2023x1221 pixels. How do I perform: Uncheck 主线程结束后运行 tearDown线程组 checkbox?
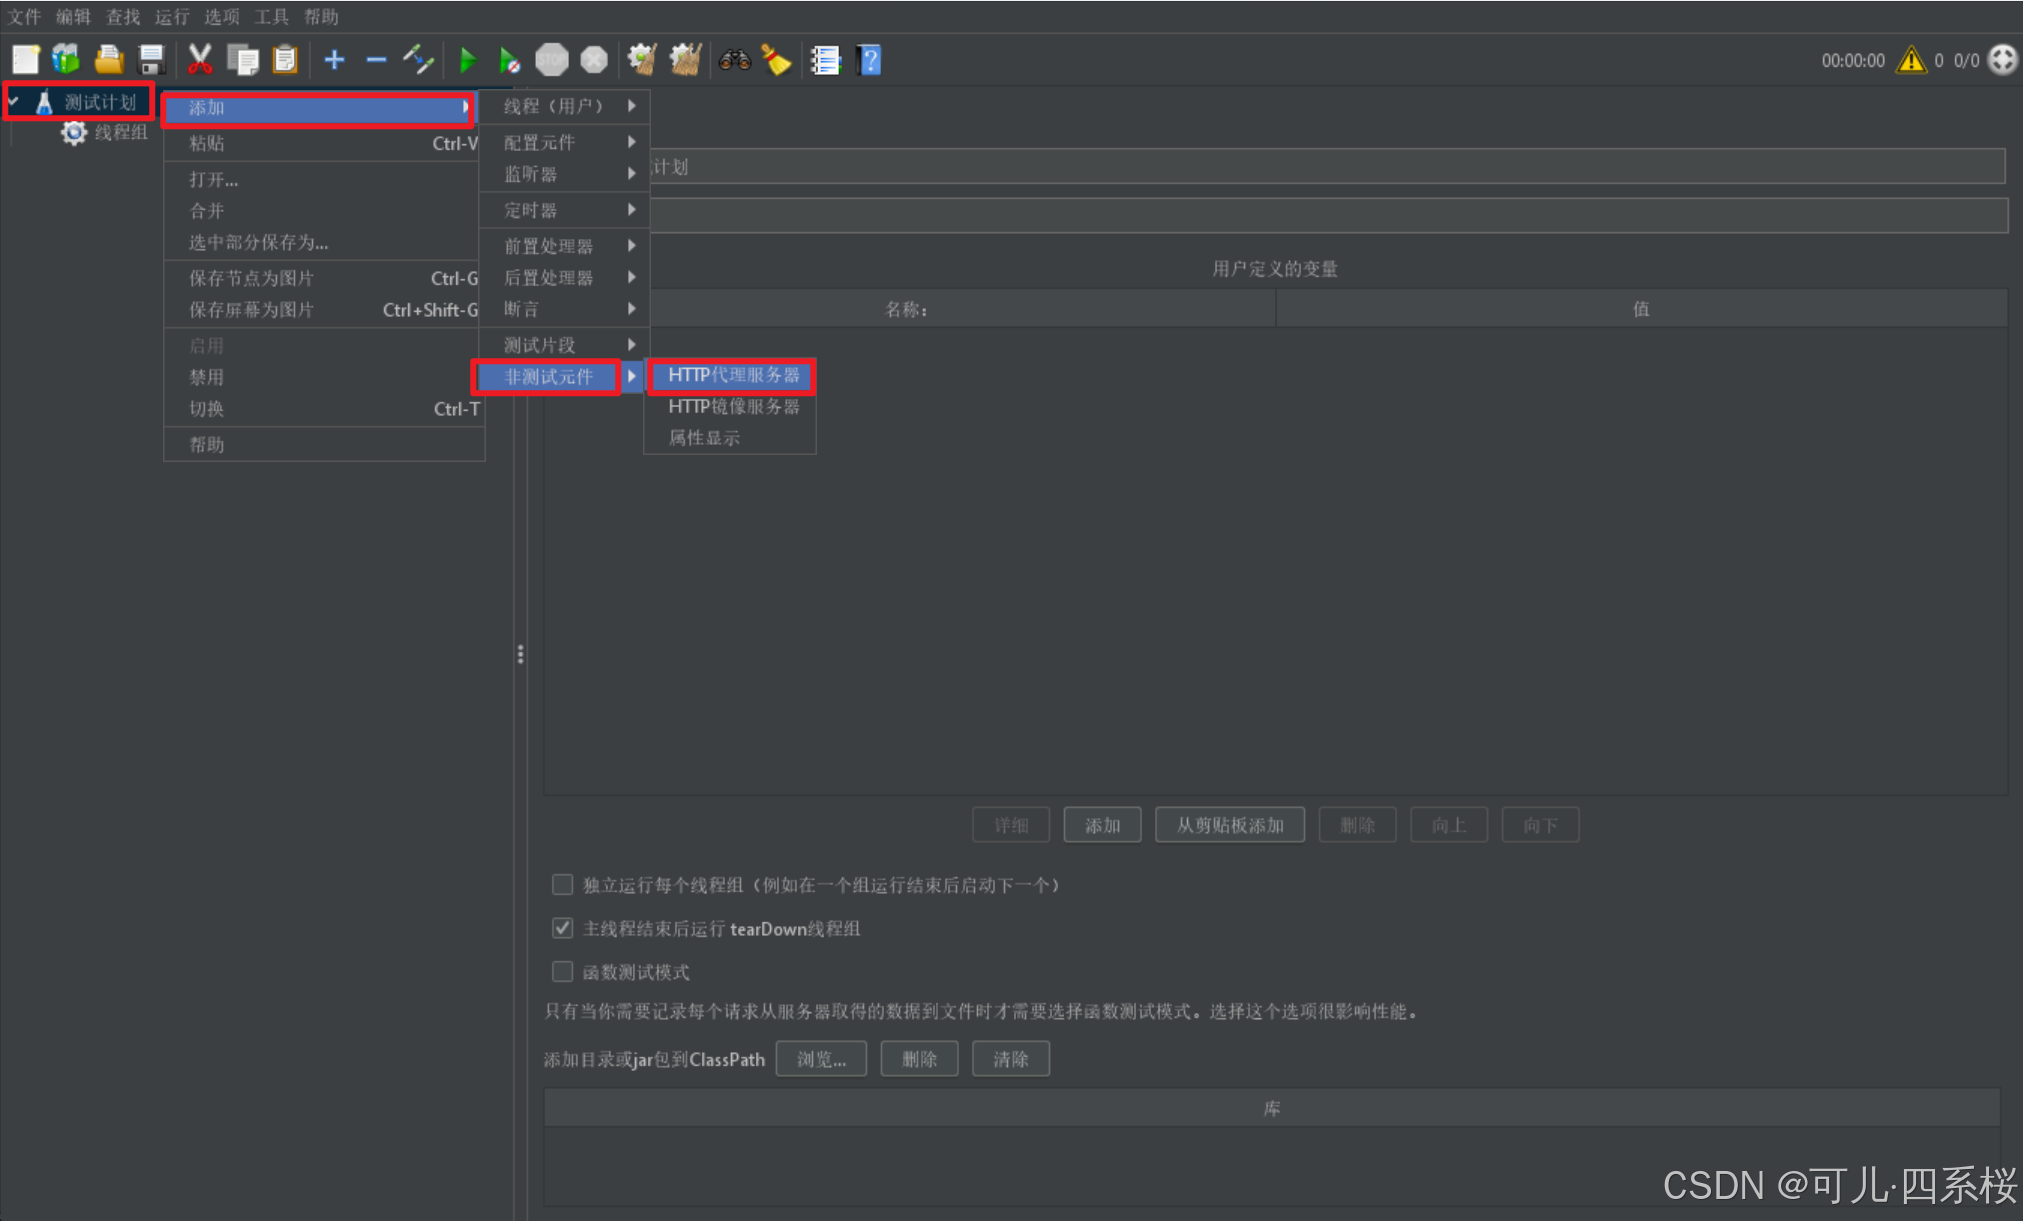coord(563,928)
